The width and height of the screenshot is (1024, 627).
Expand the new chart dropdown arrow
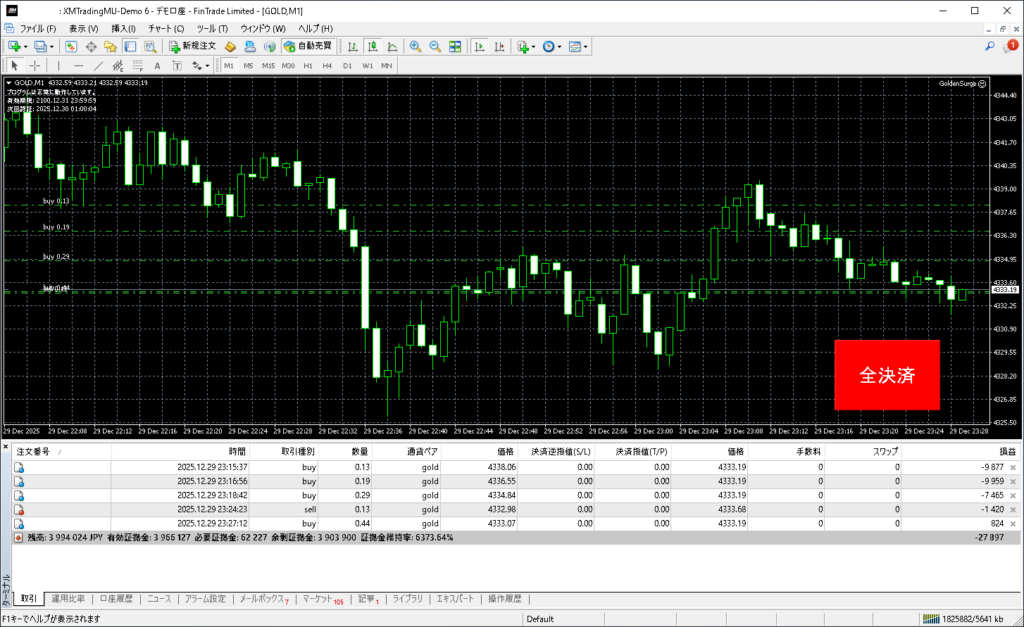(x=26, y=46)
